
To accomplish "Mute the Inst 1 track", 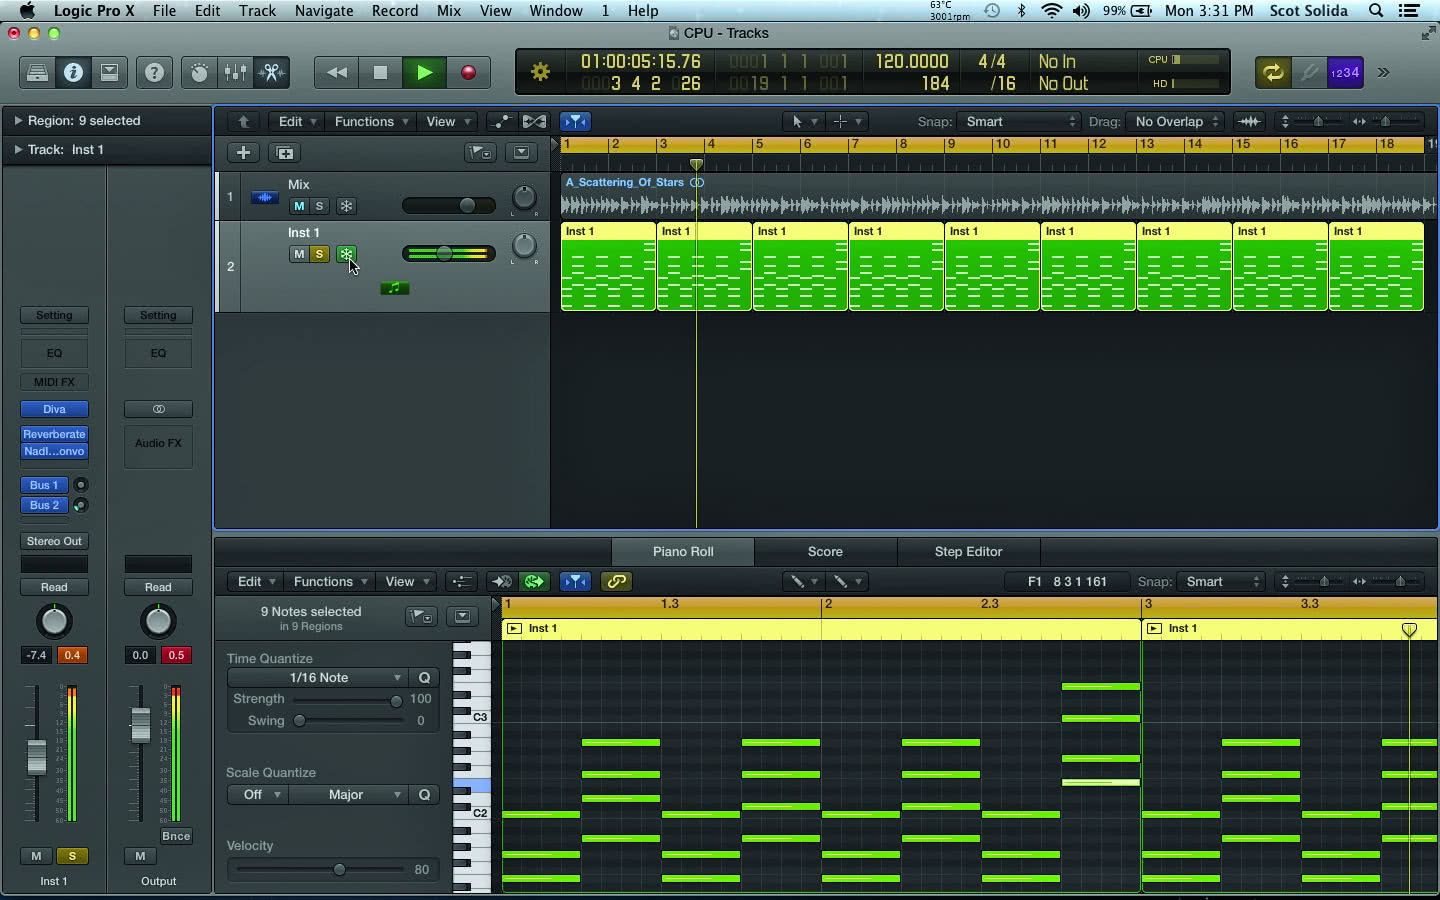I will pos(298,254).
